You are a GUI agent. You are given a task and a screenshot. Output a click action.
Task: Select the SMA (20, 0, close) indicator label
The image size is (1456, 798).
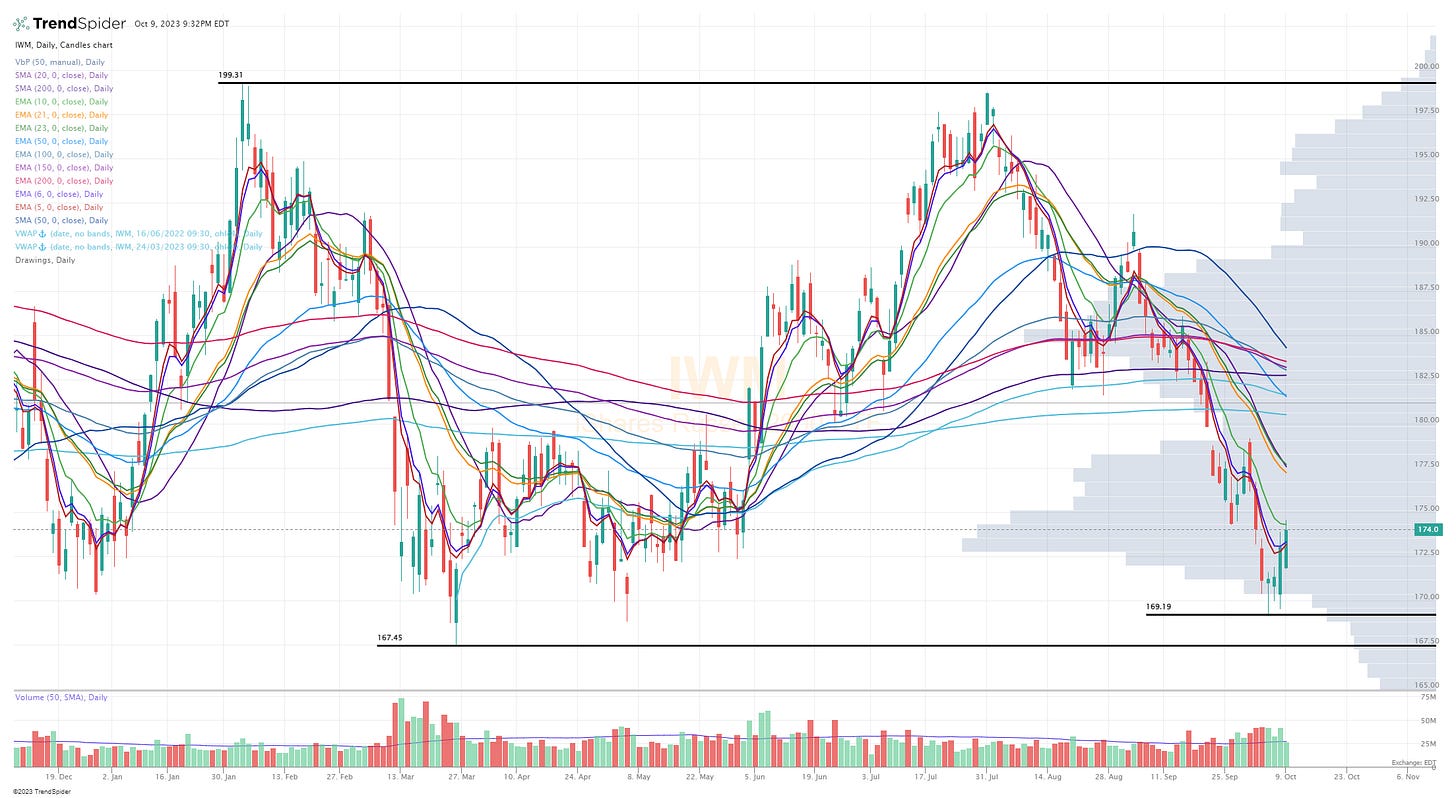(x=61, y=75)
